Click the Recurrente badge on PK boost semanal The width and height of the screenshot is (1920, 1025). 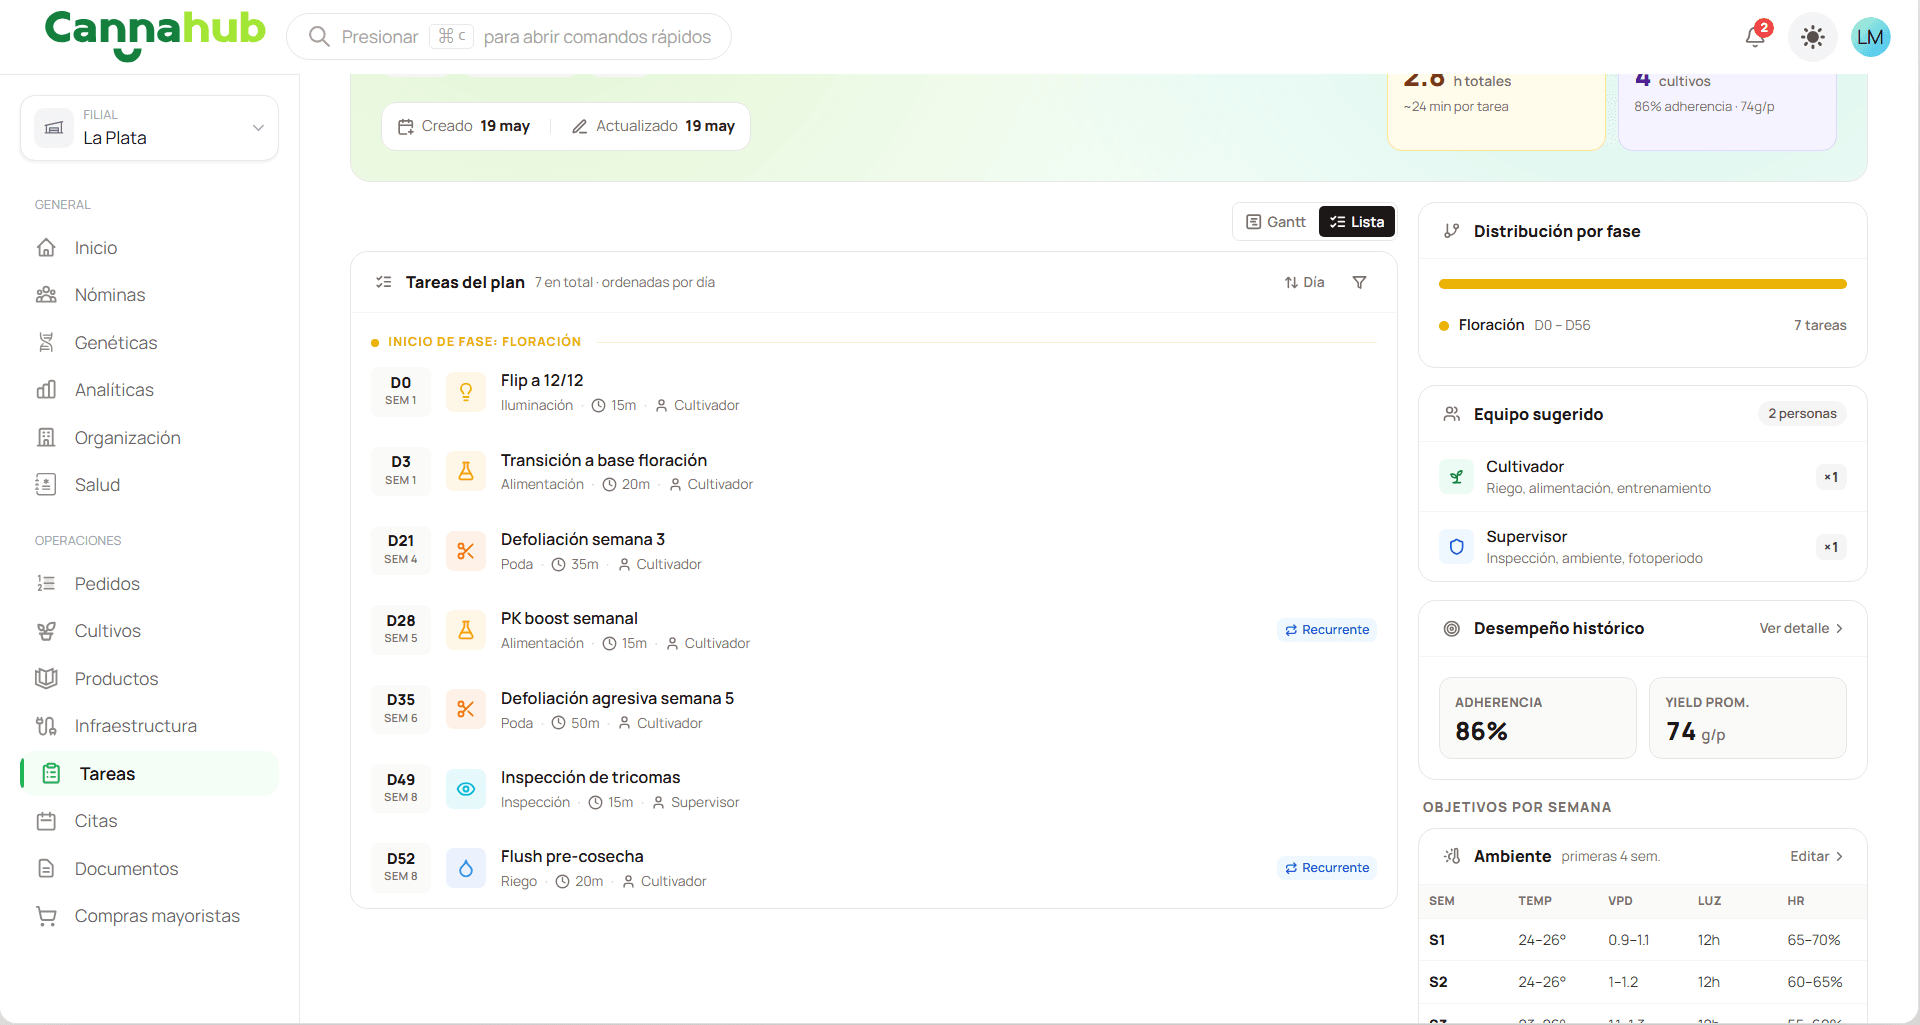click(x=1327, y=630)
